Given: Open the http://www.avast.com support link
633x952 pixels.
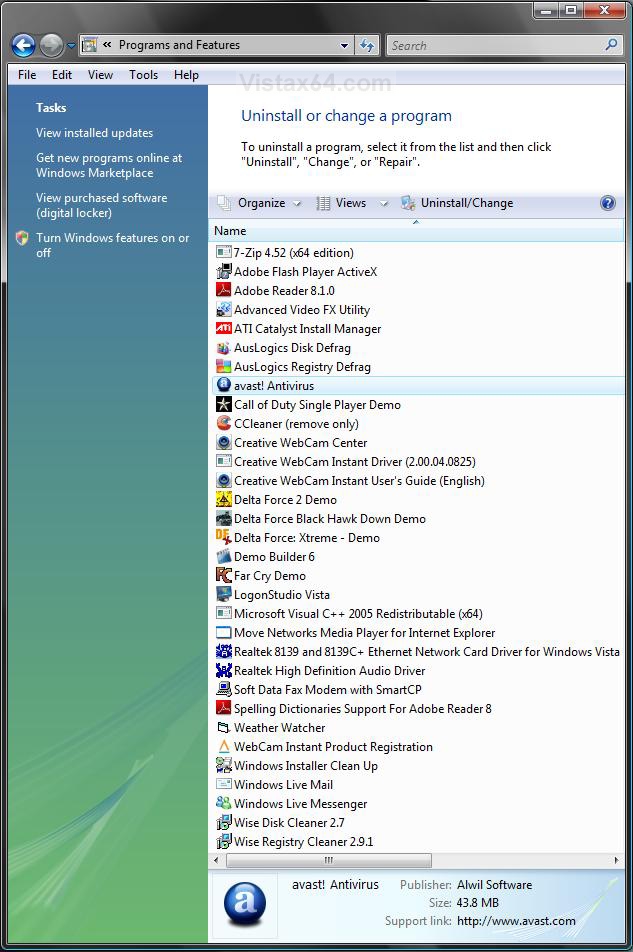Looking at the screenshot, I should (x=516, y=920).
